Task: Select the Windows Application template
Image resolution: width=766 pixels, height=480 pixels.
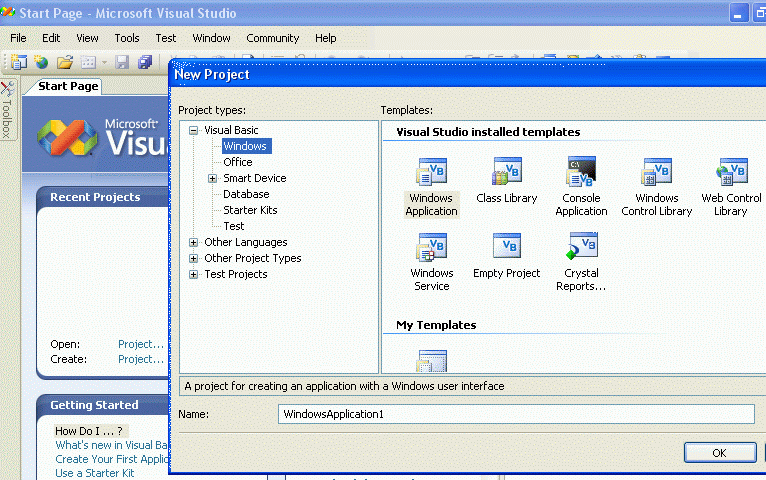Action: pos(431,187)
